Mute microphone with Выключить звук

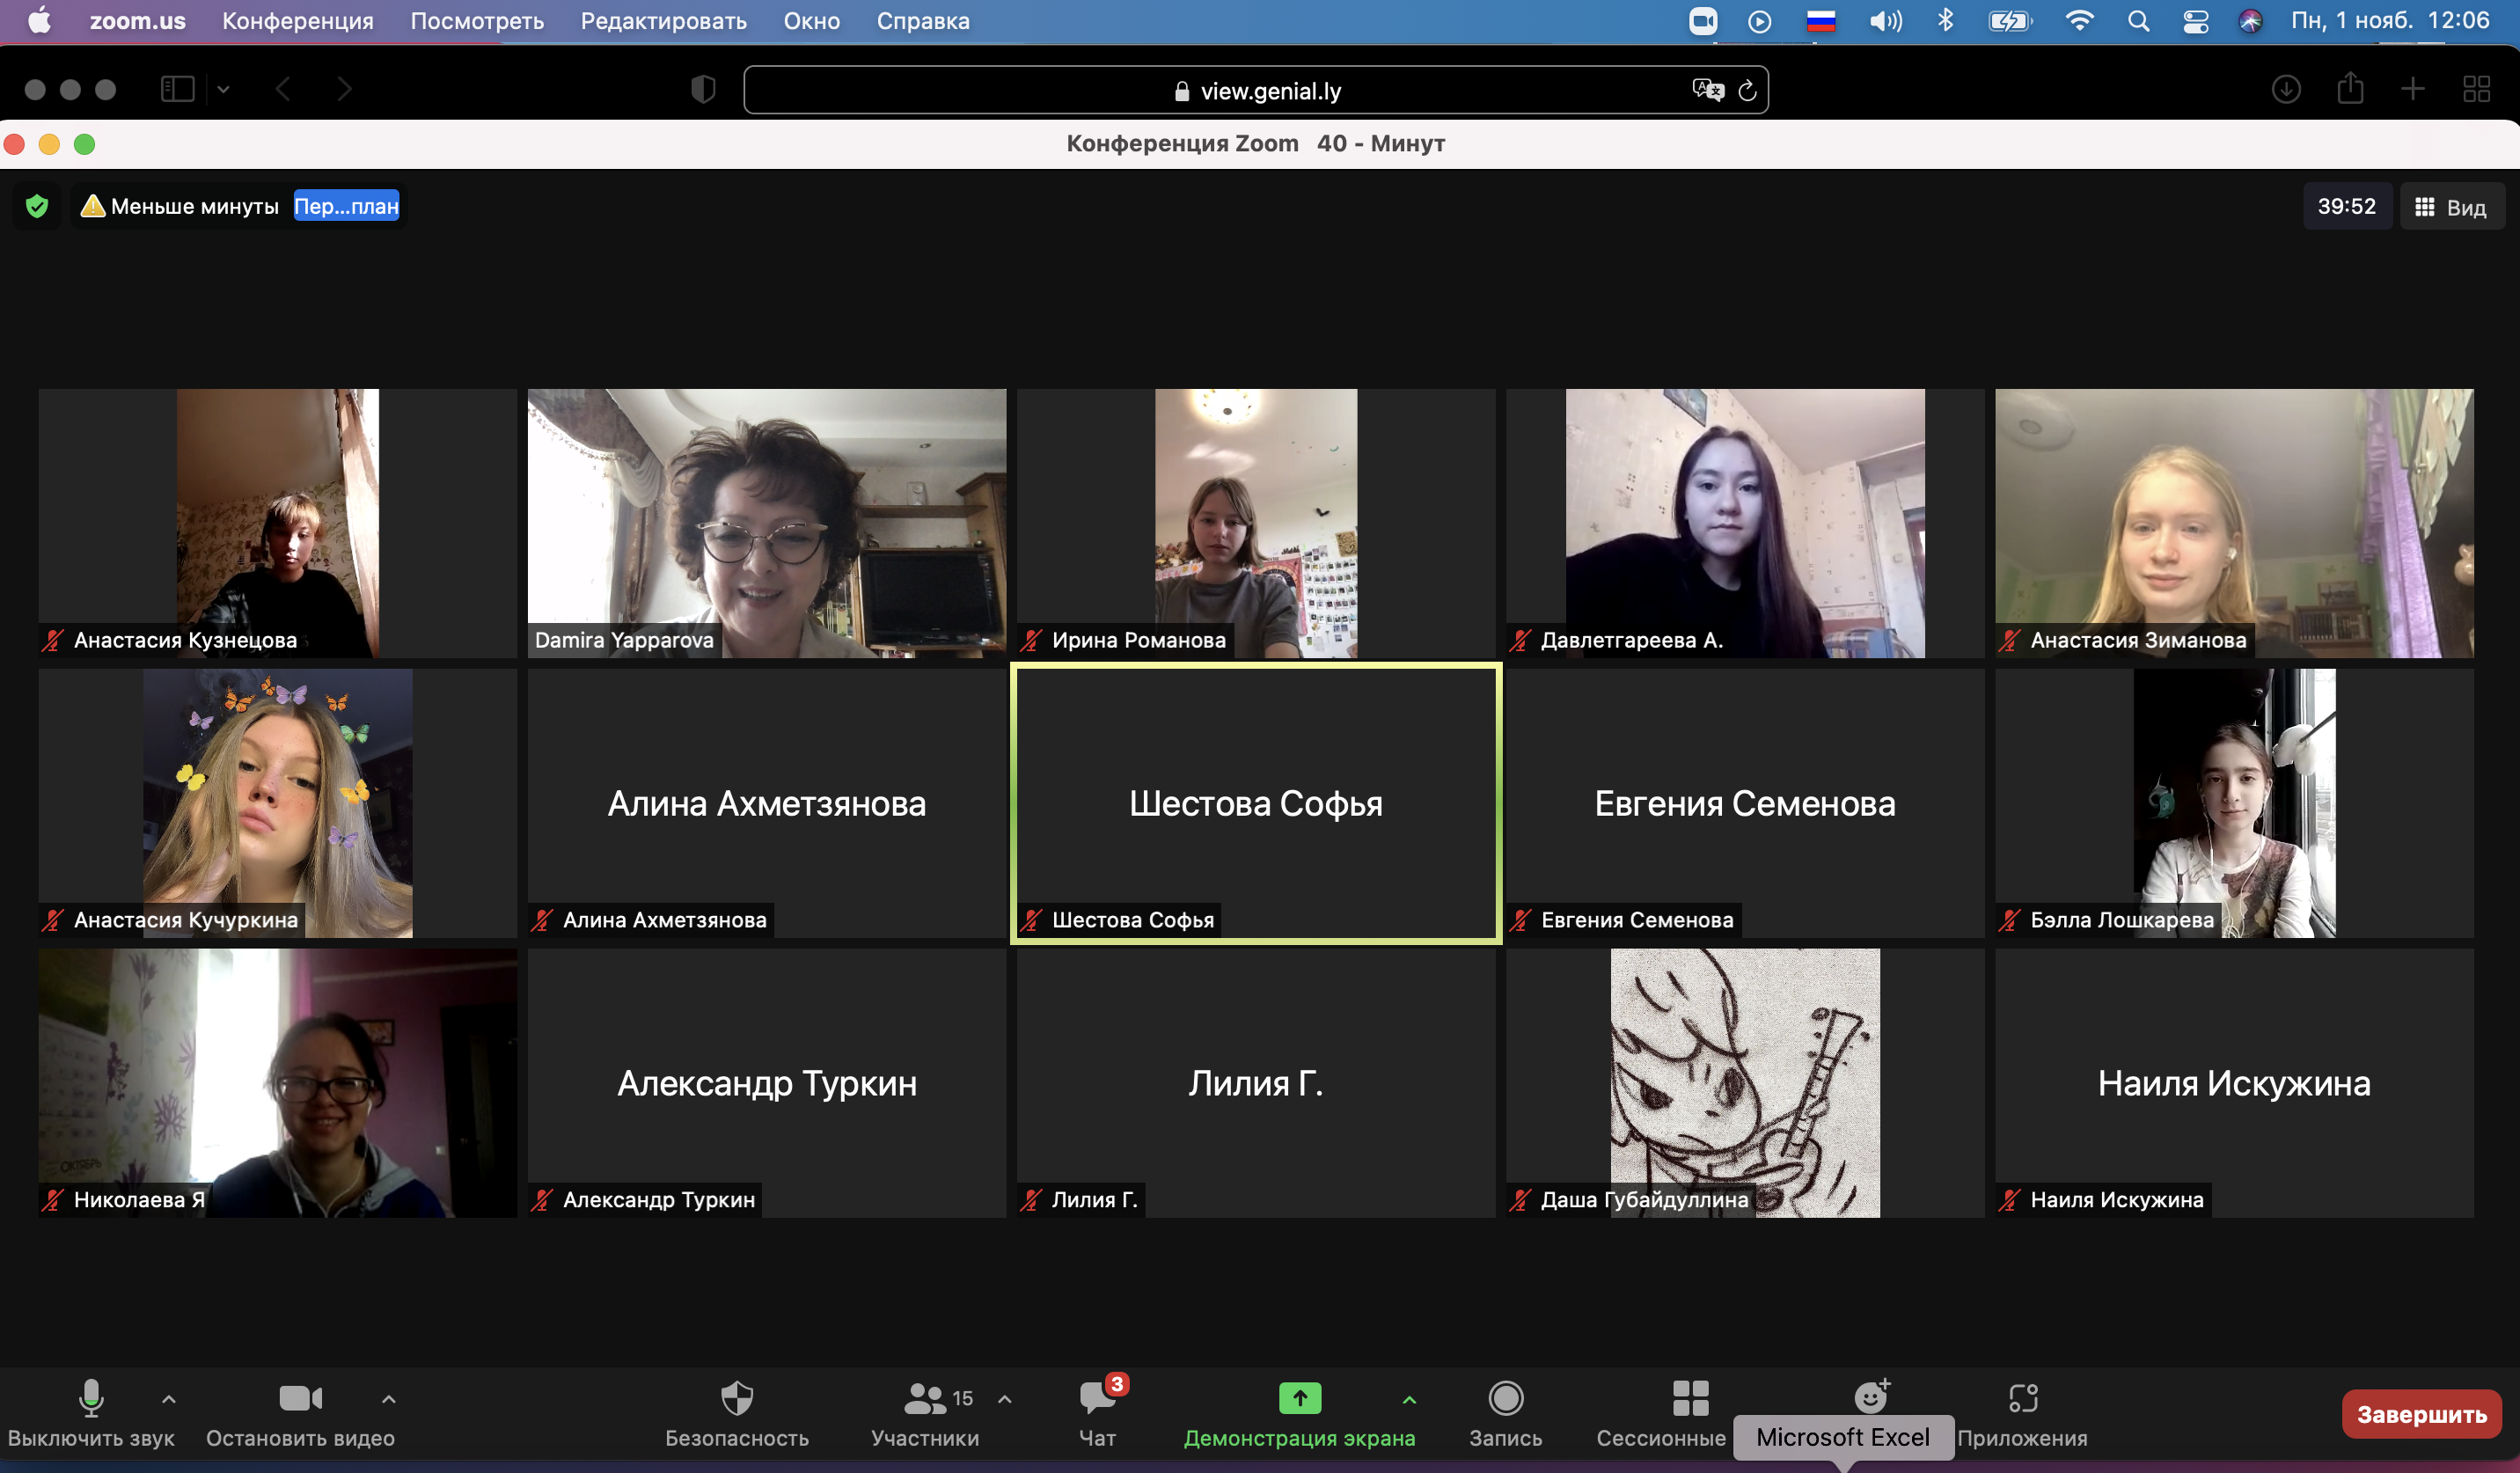pos(91,1398)
